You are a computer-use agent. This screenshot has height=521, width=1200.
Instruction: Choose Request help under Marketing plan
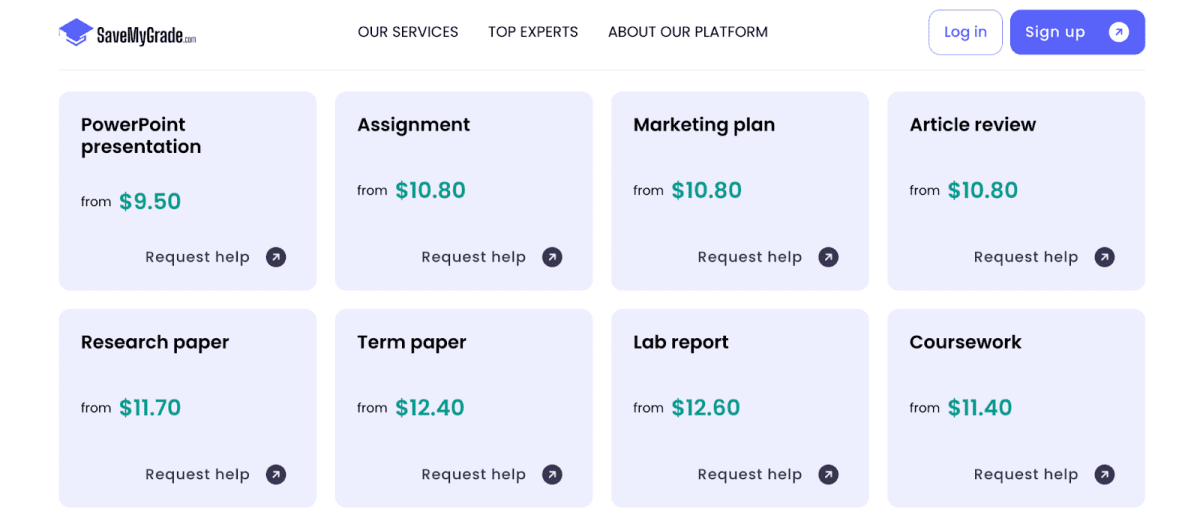(750, 257)
